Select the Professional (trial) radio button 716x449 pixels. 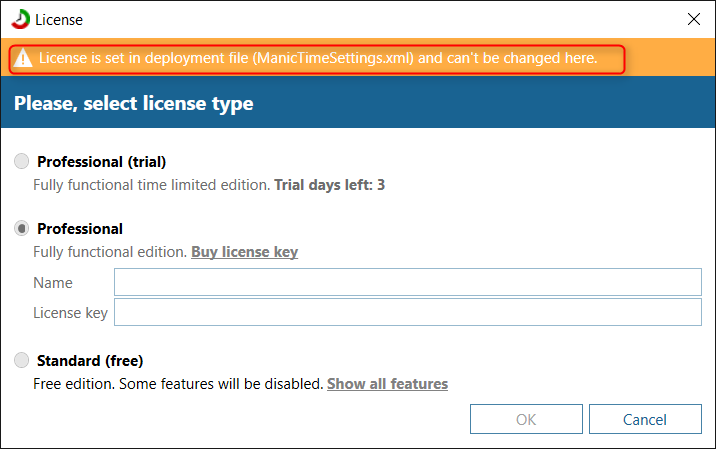(x=22, y=162)
